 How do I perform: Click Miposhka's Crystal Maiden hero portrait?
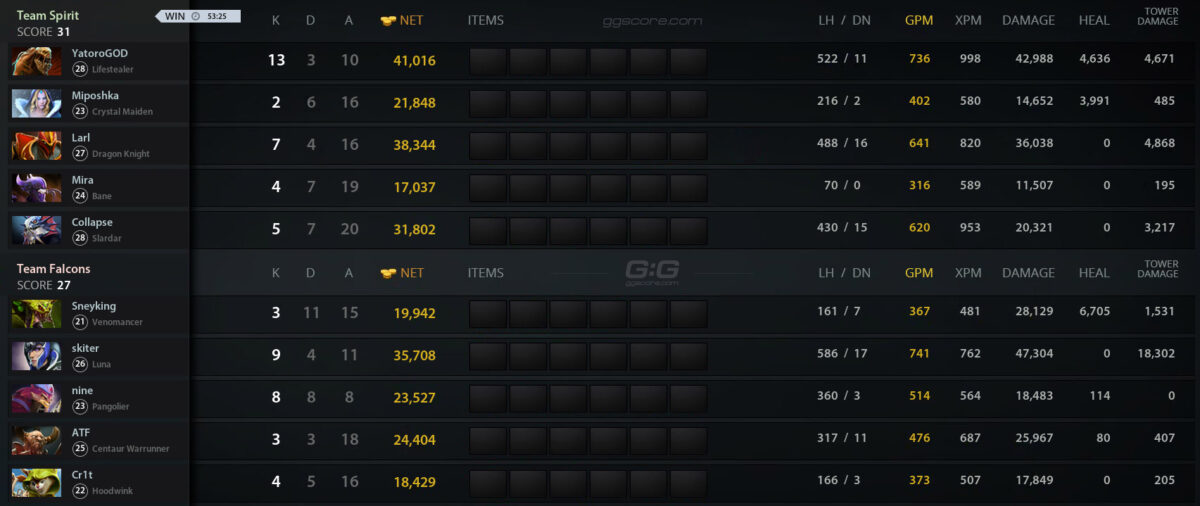(x=37, y=103)
